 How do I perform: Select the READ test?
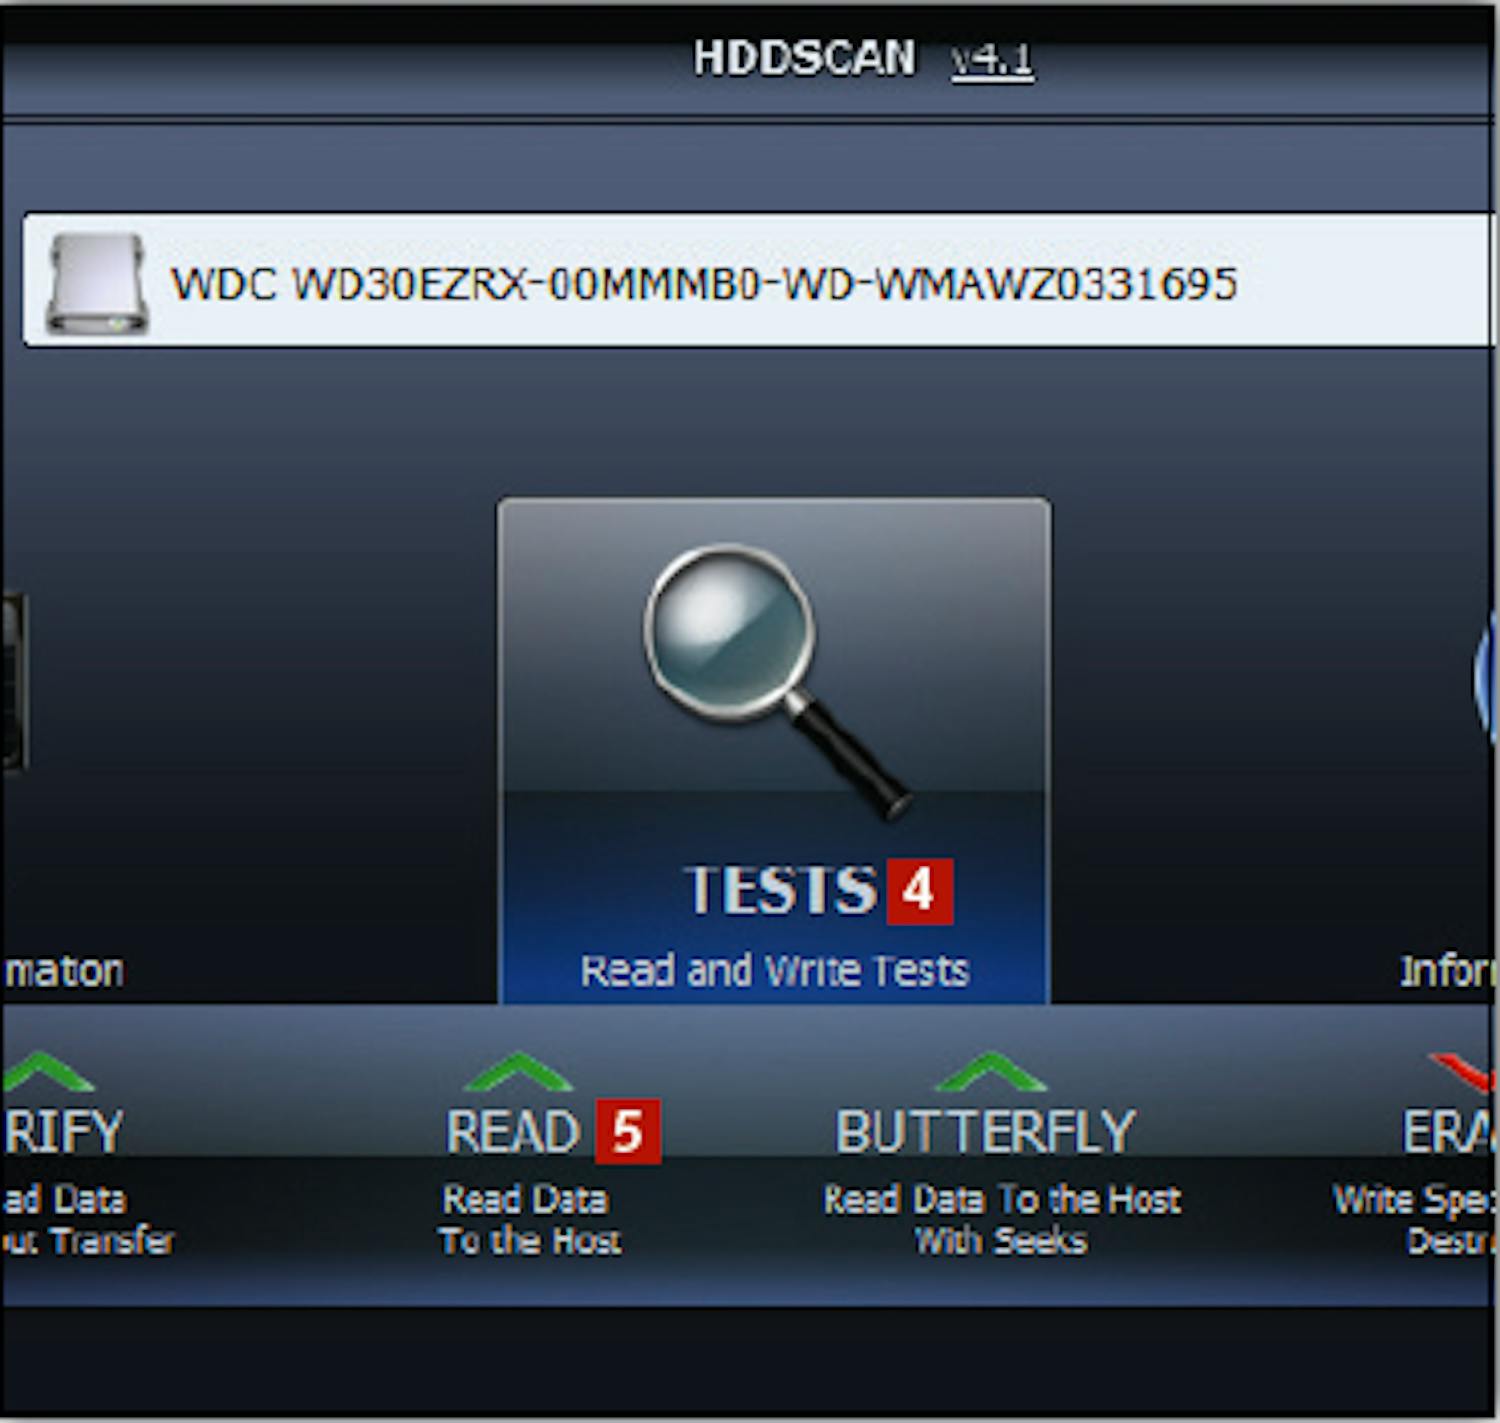click(513, 1132)
